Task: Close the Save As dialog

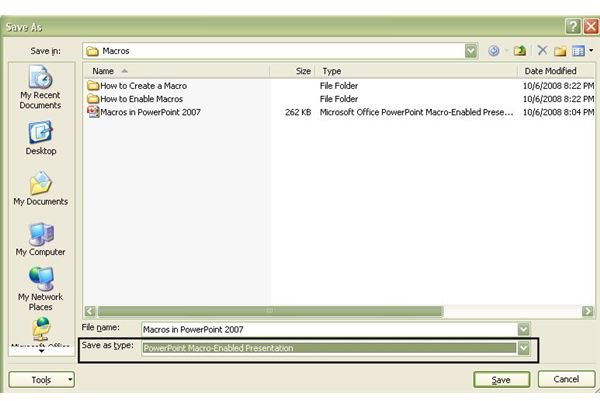Action: tap(591, 26)
